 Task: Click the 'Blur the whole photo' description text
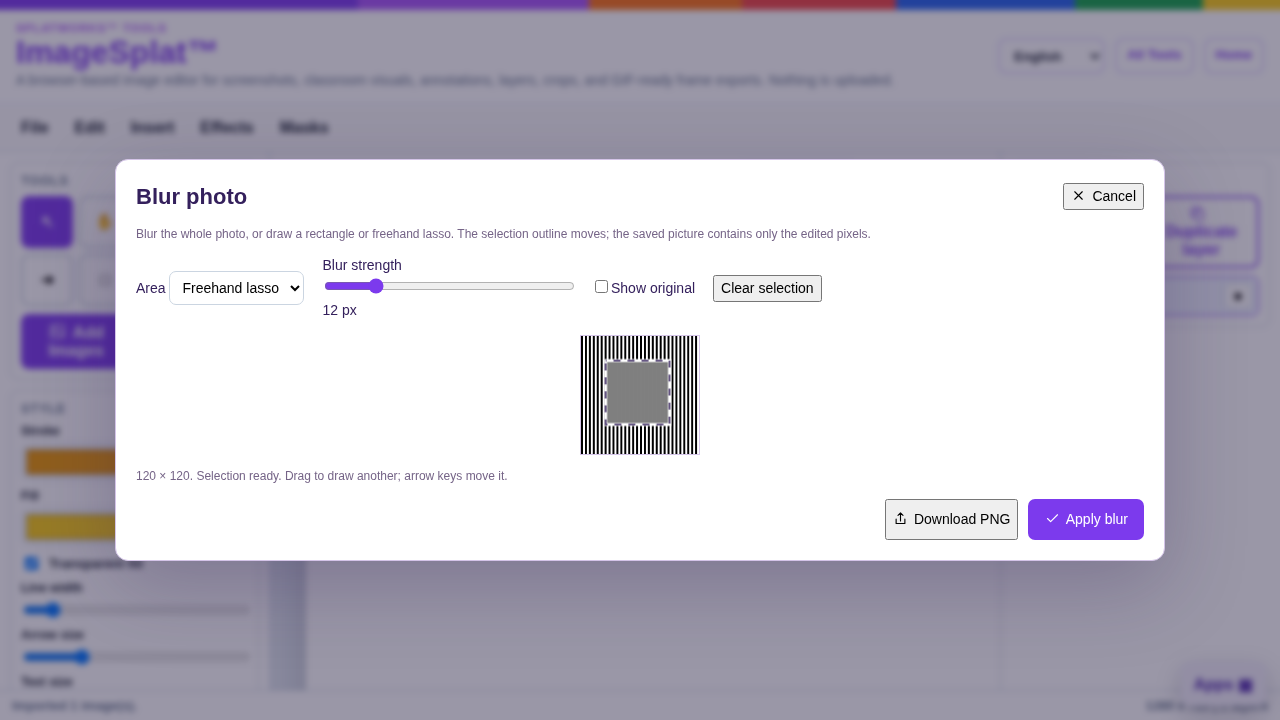pos(503,234)
